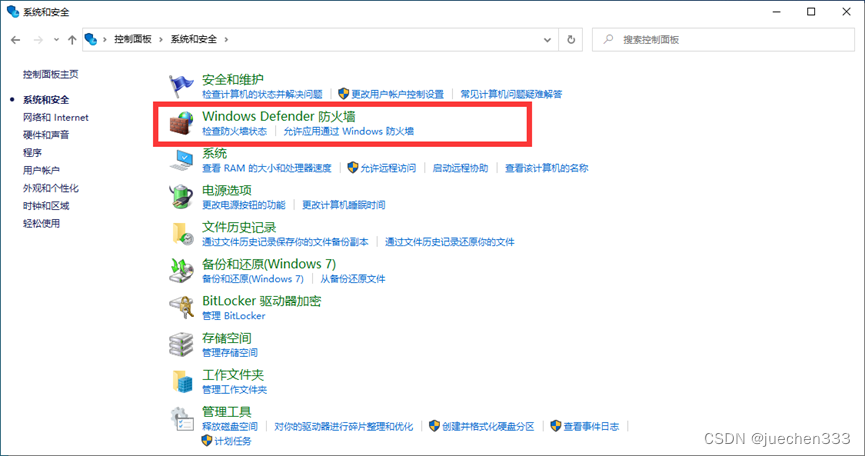
Task: Click 允许远程访问 link
Action: click(388, 168)
